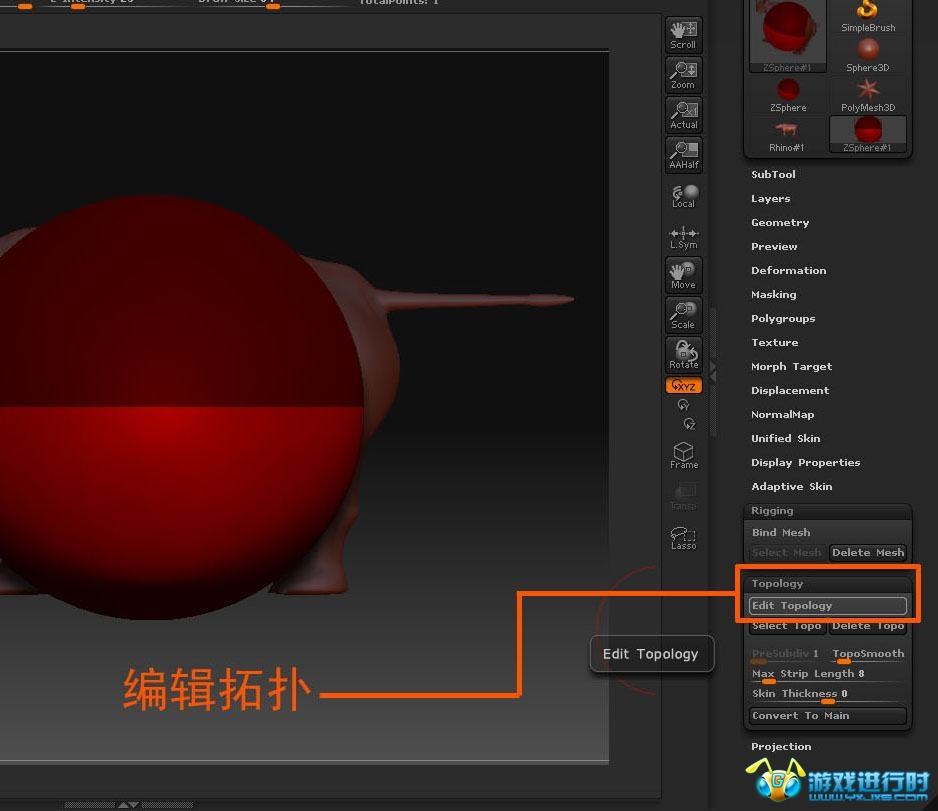Expand the Masking submenu
Viewport: 938px width, 811px height.
(x=773, y=294)
